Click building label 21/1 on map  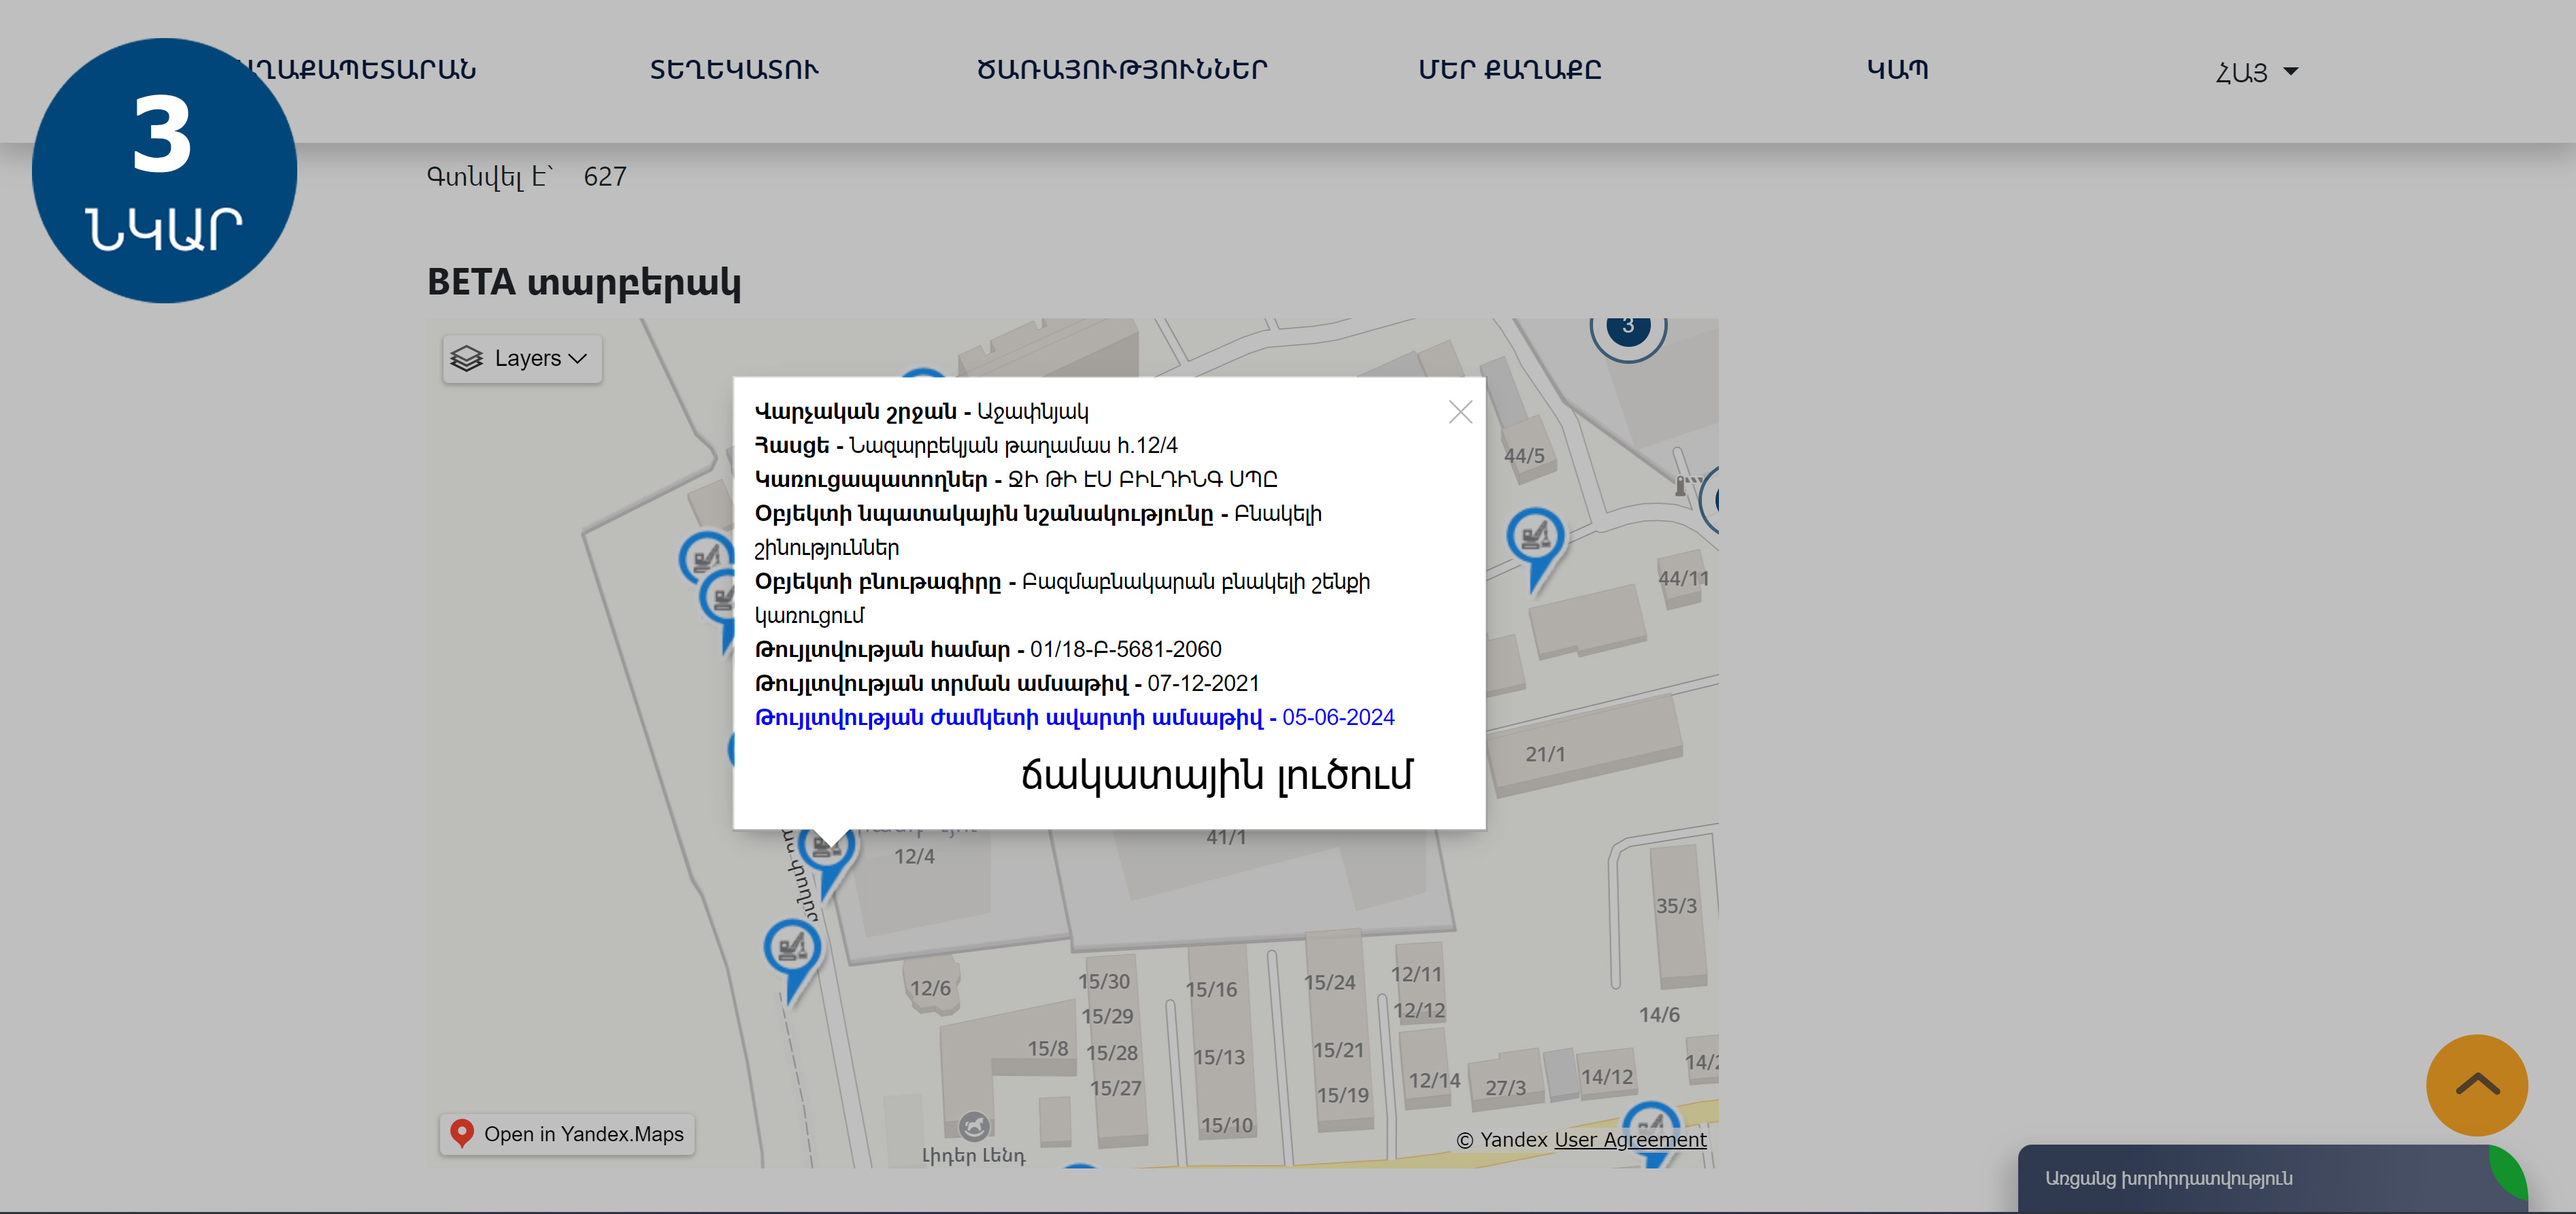pos(1545,754)
